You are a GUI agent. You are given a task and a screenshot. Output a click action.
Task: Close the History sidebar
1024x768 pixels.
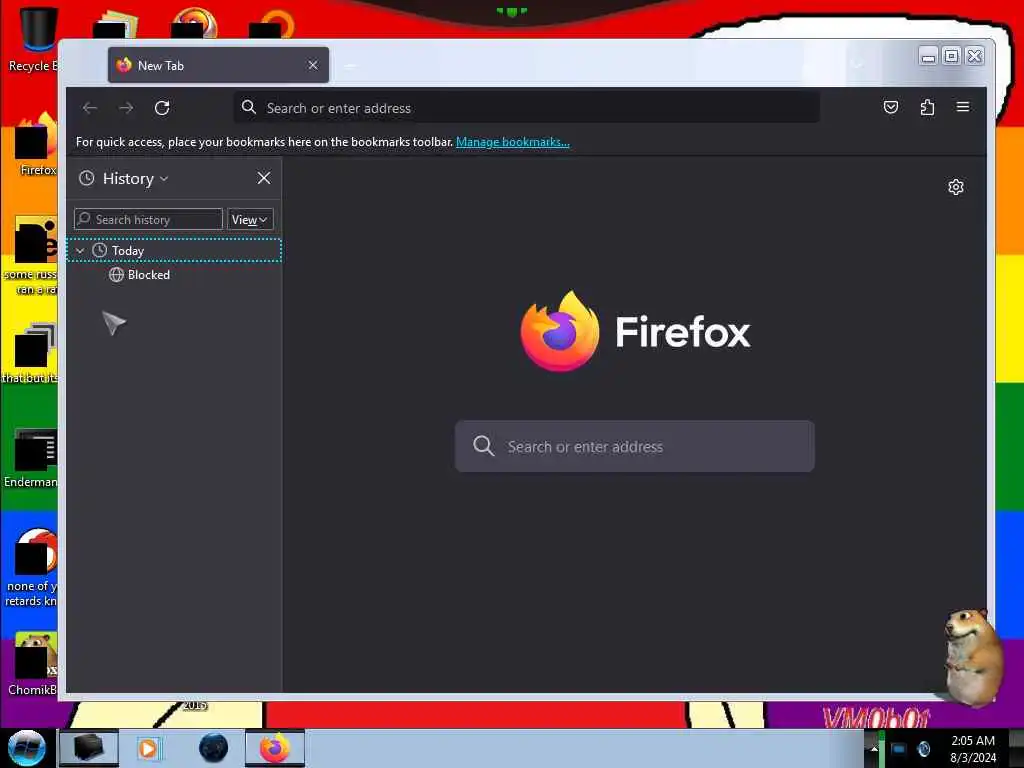tap(264, 178)
